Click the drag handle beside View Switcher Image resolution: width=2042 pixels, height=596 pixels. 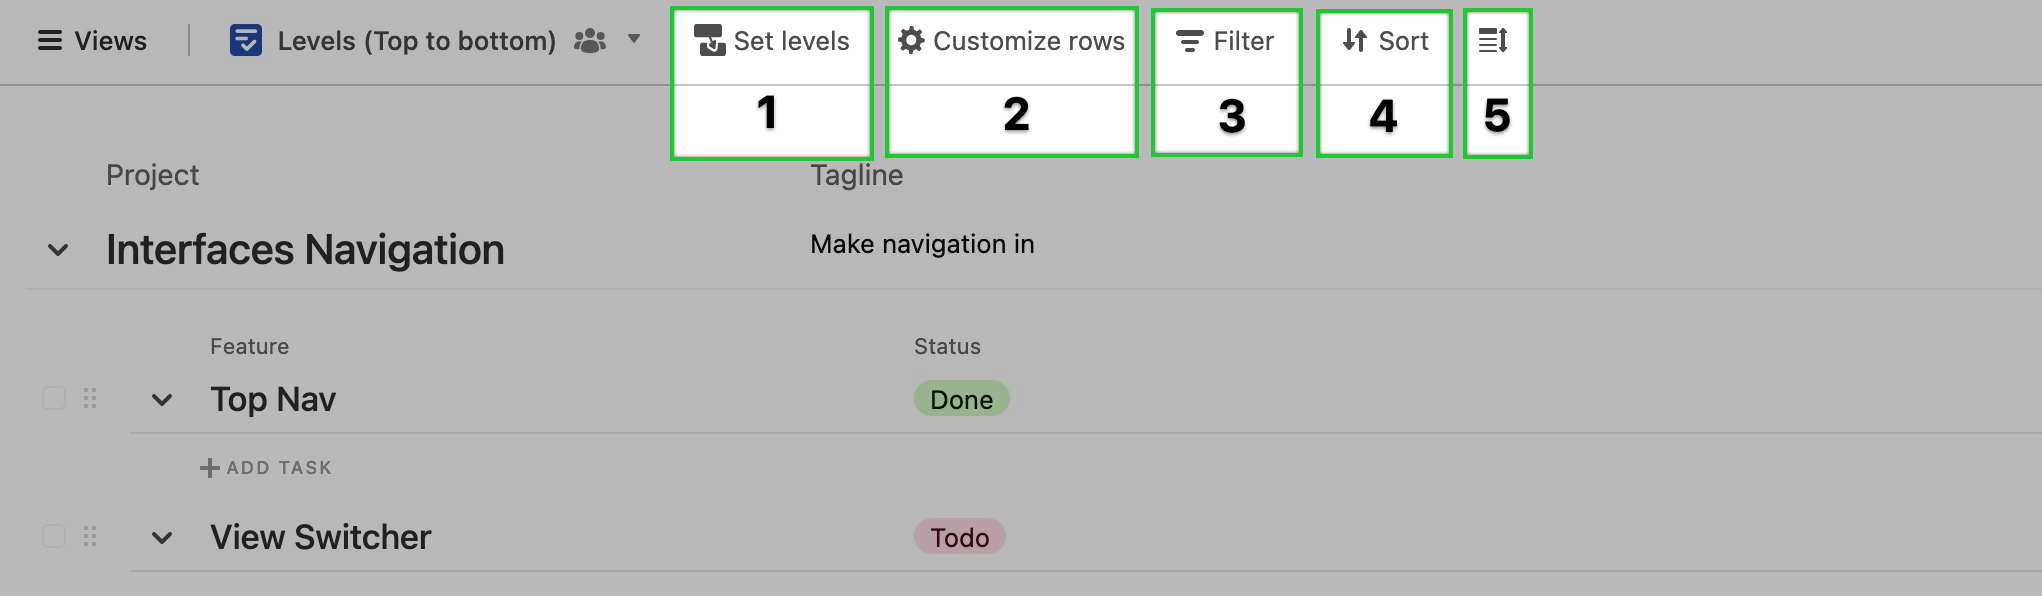[x=90, y=537]
